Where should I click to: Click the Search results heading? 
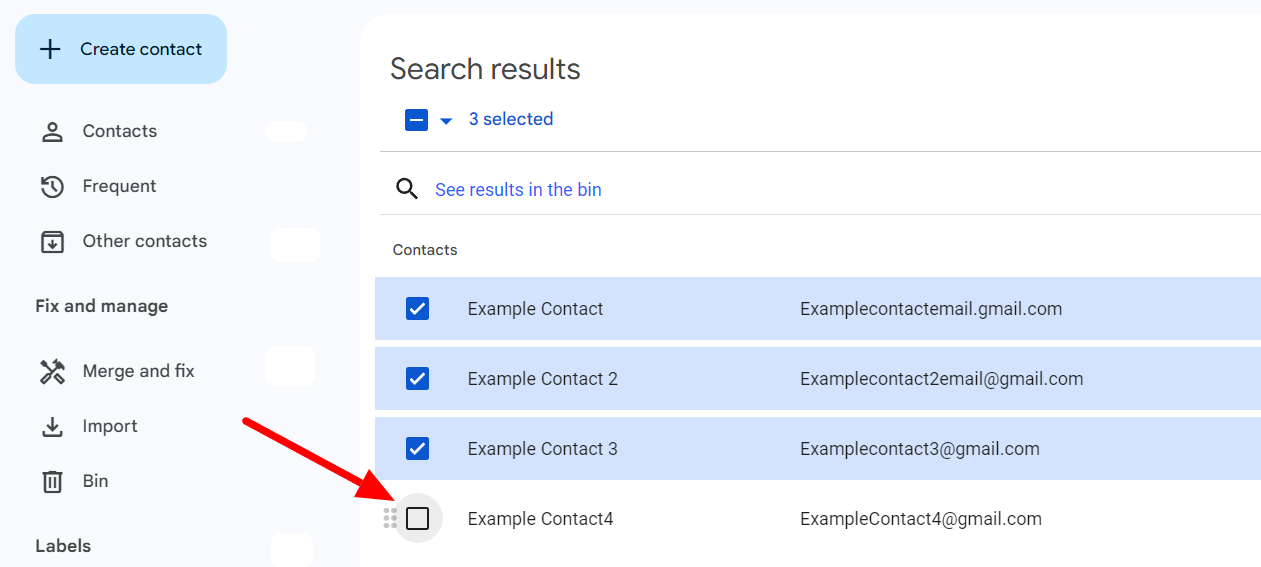click(485, 69)
